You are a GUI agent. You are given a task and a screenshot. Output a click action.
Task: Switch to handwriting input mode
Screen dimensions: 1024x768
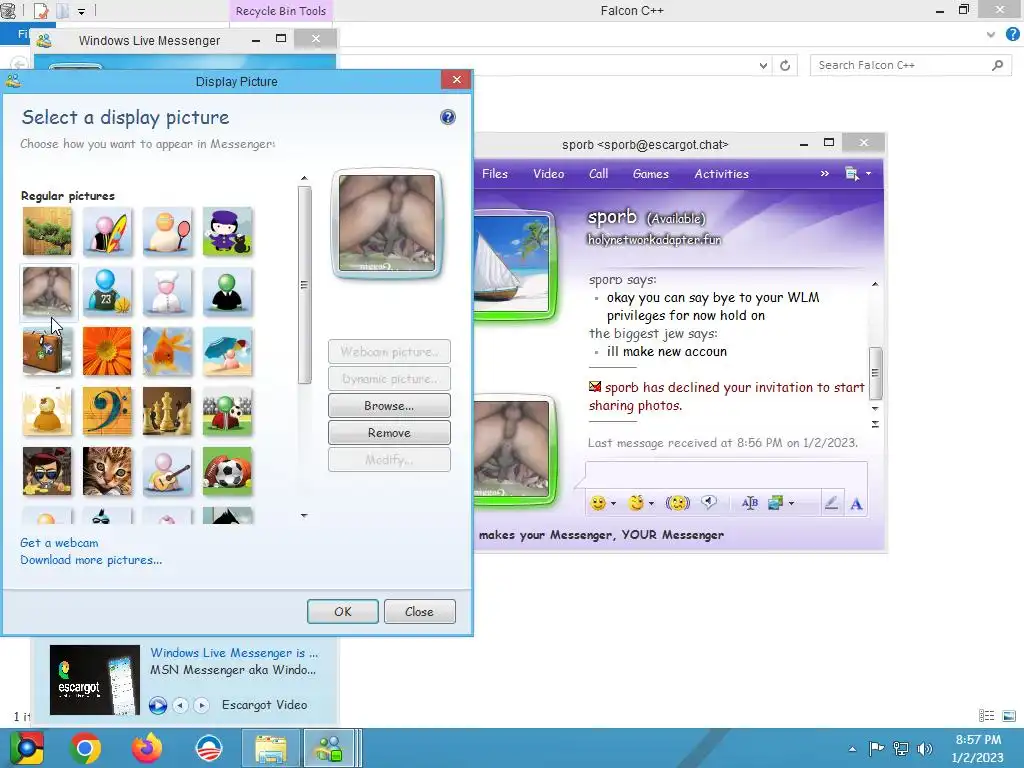[x=831, y=503]
